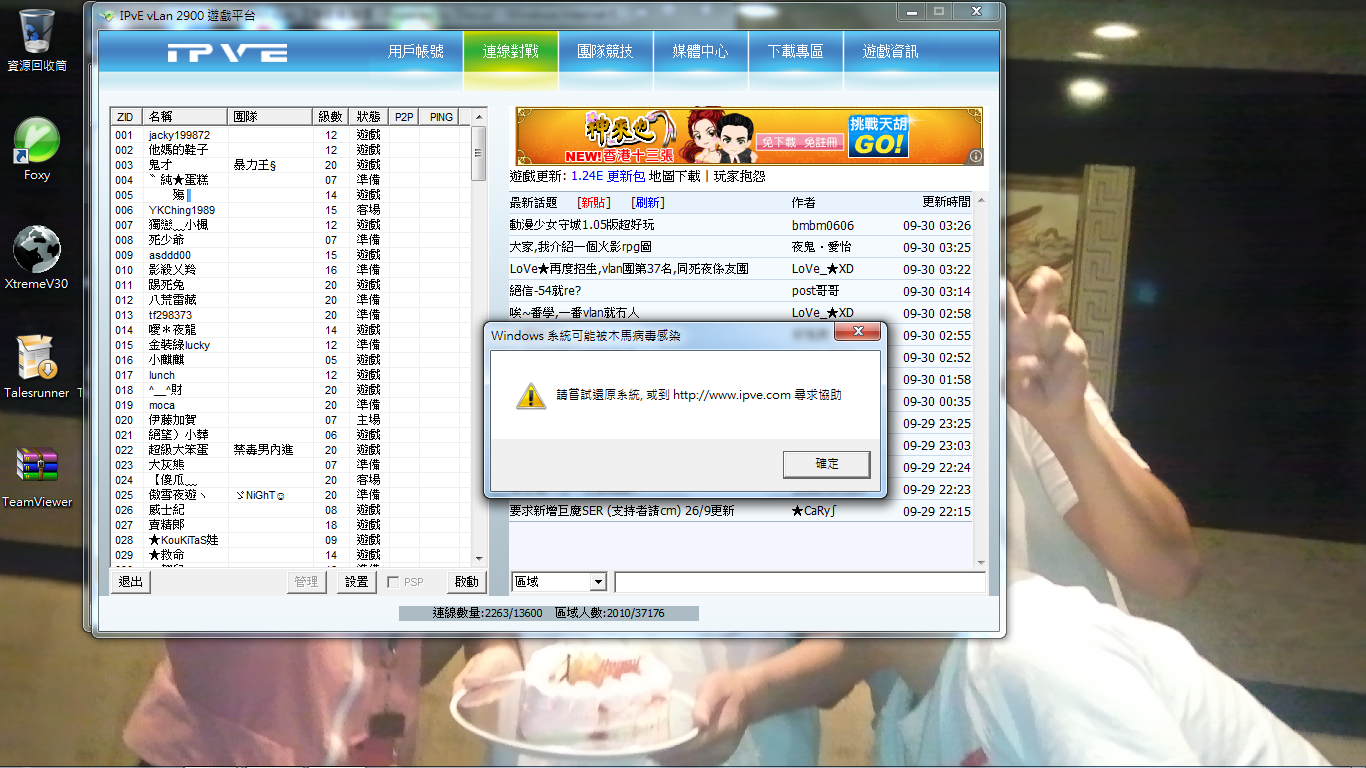
Task: Click the 挑戰天胡 GO! banner button
Action: 878,136
